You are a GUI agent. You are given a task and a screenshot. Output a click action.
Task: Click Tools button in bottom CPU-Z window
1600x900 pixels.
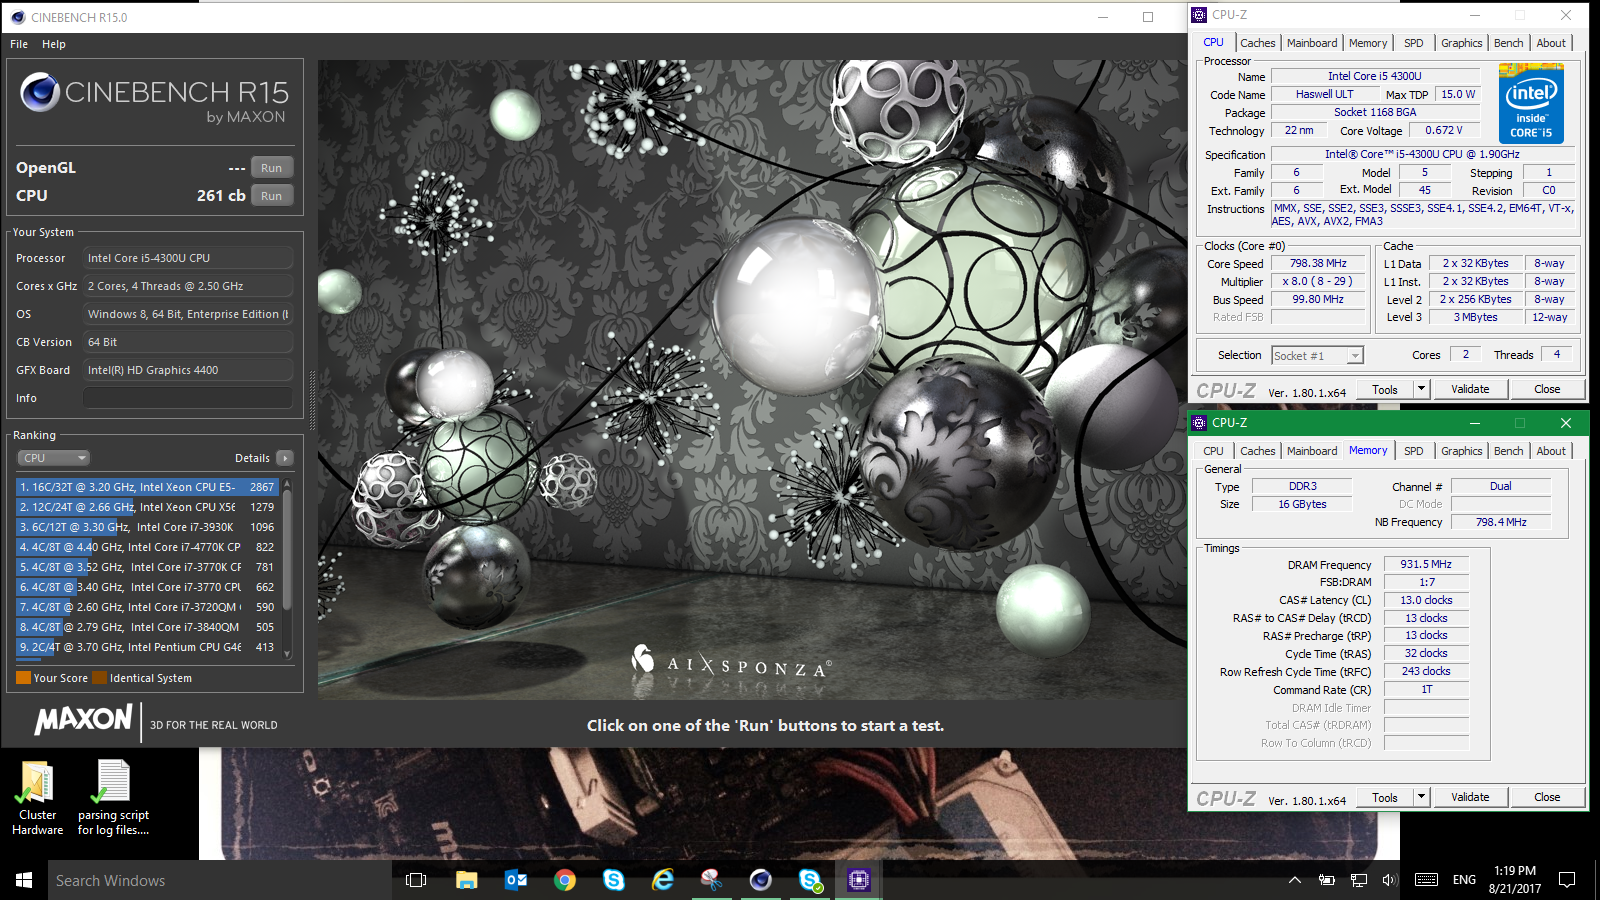coord(1385,798)
